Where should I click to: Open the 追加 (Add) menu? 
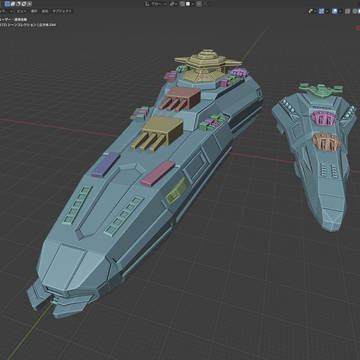pyautogui.click(x=45, y=11)
